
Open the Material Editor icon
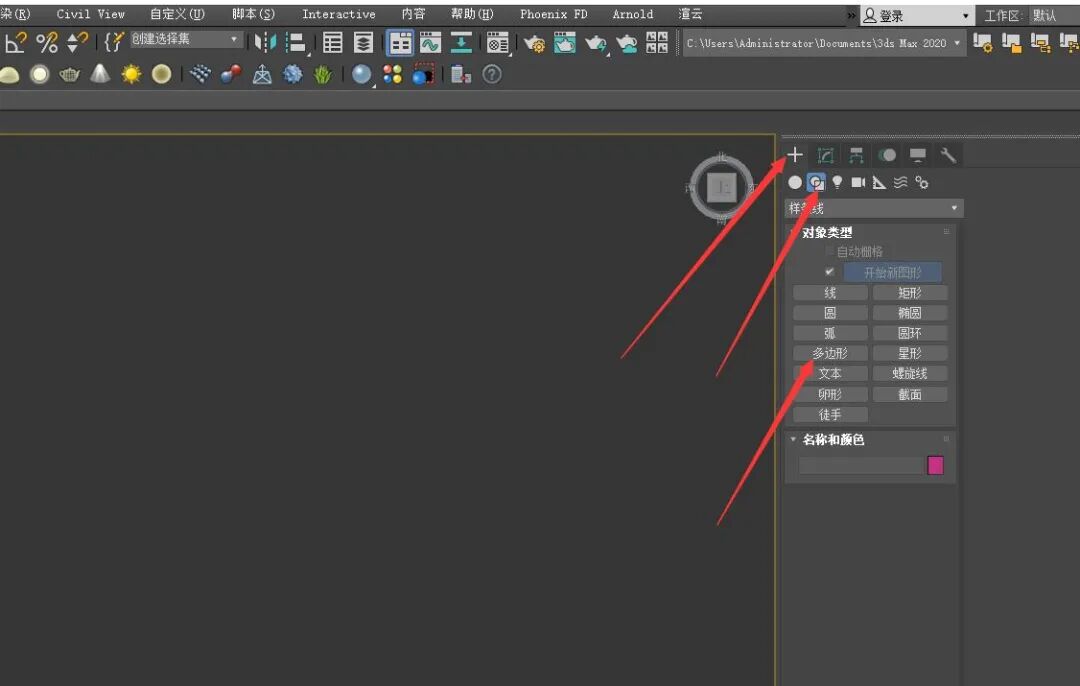(497, 43)
